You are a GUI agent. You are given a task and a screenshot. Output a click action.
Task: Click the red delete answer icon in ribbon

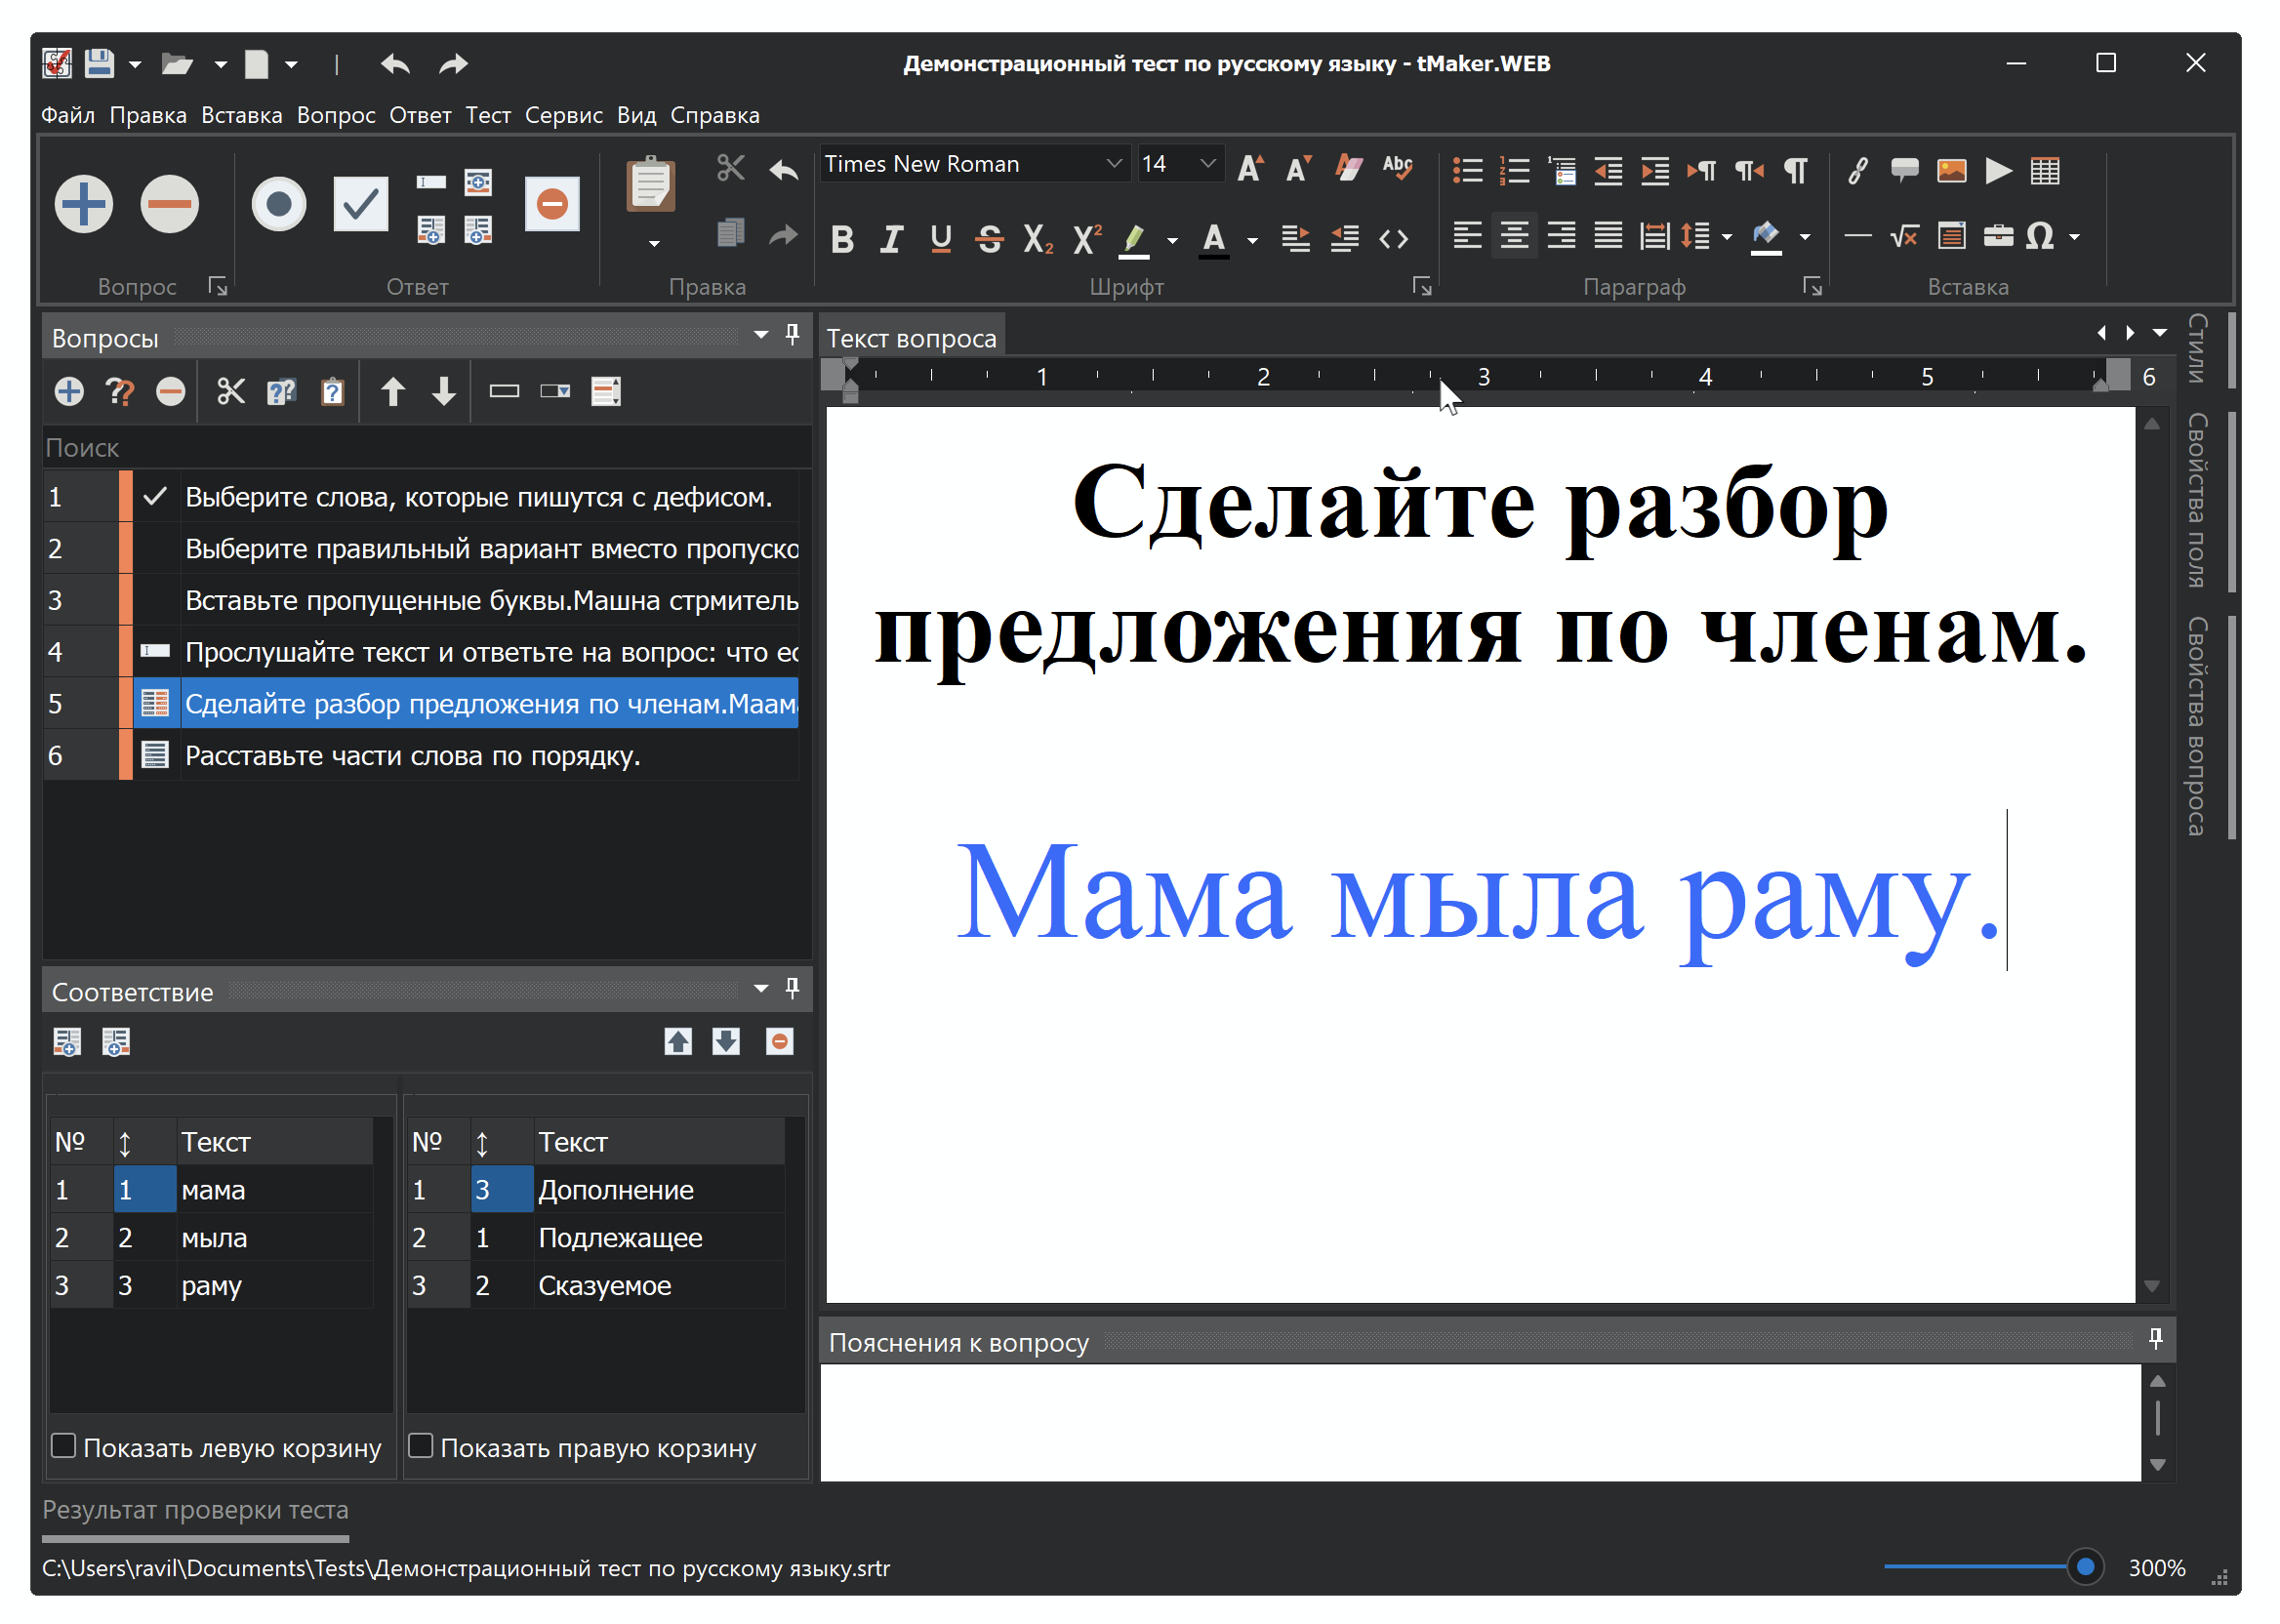pyautogui.click(x=552, y=204)
